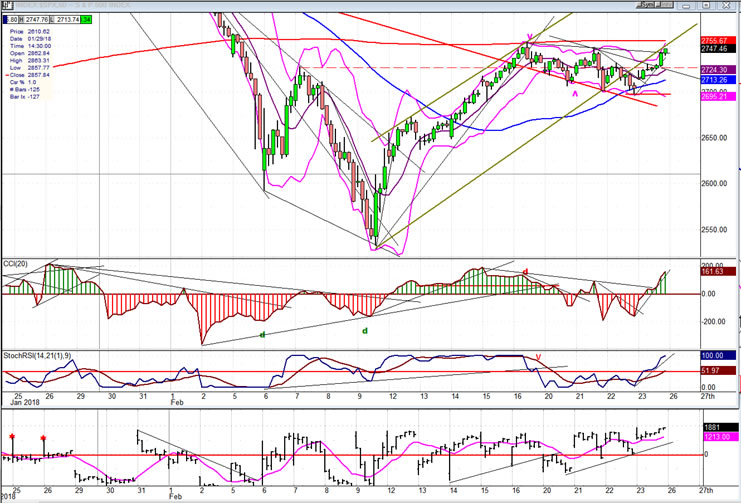Click the Sym link icon in title bar
The height and width of the screenshot is (503, 741).
click(x=647, y=5)
